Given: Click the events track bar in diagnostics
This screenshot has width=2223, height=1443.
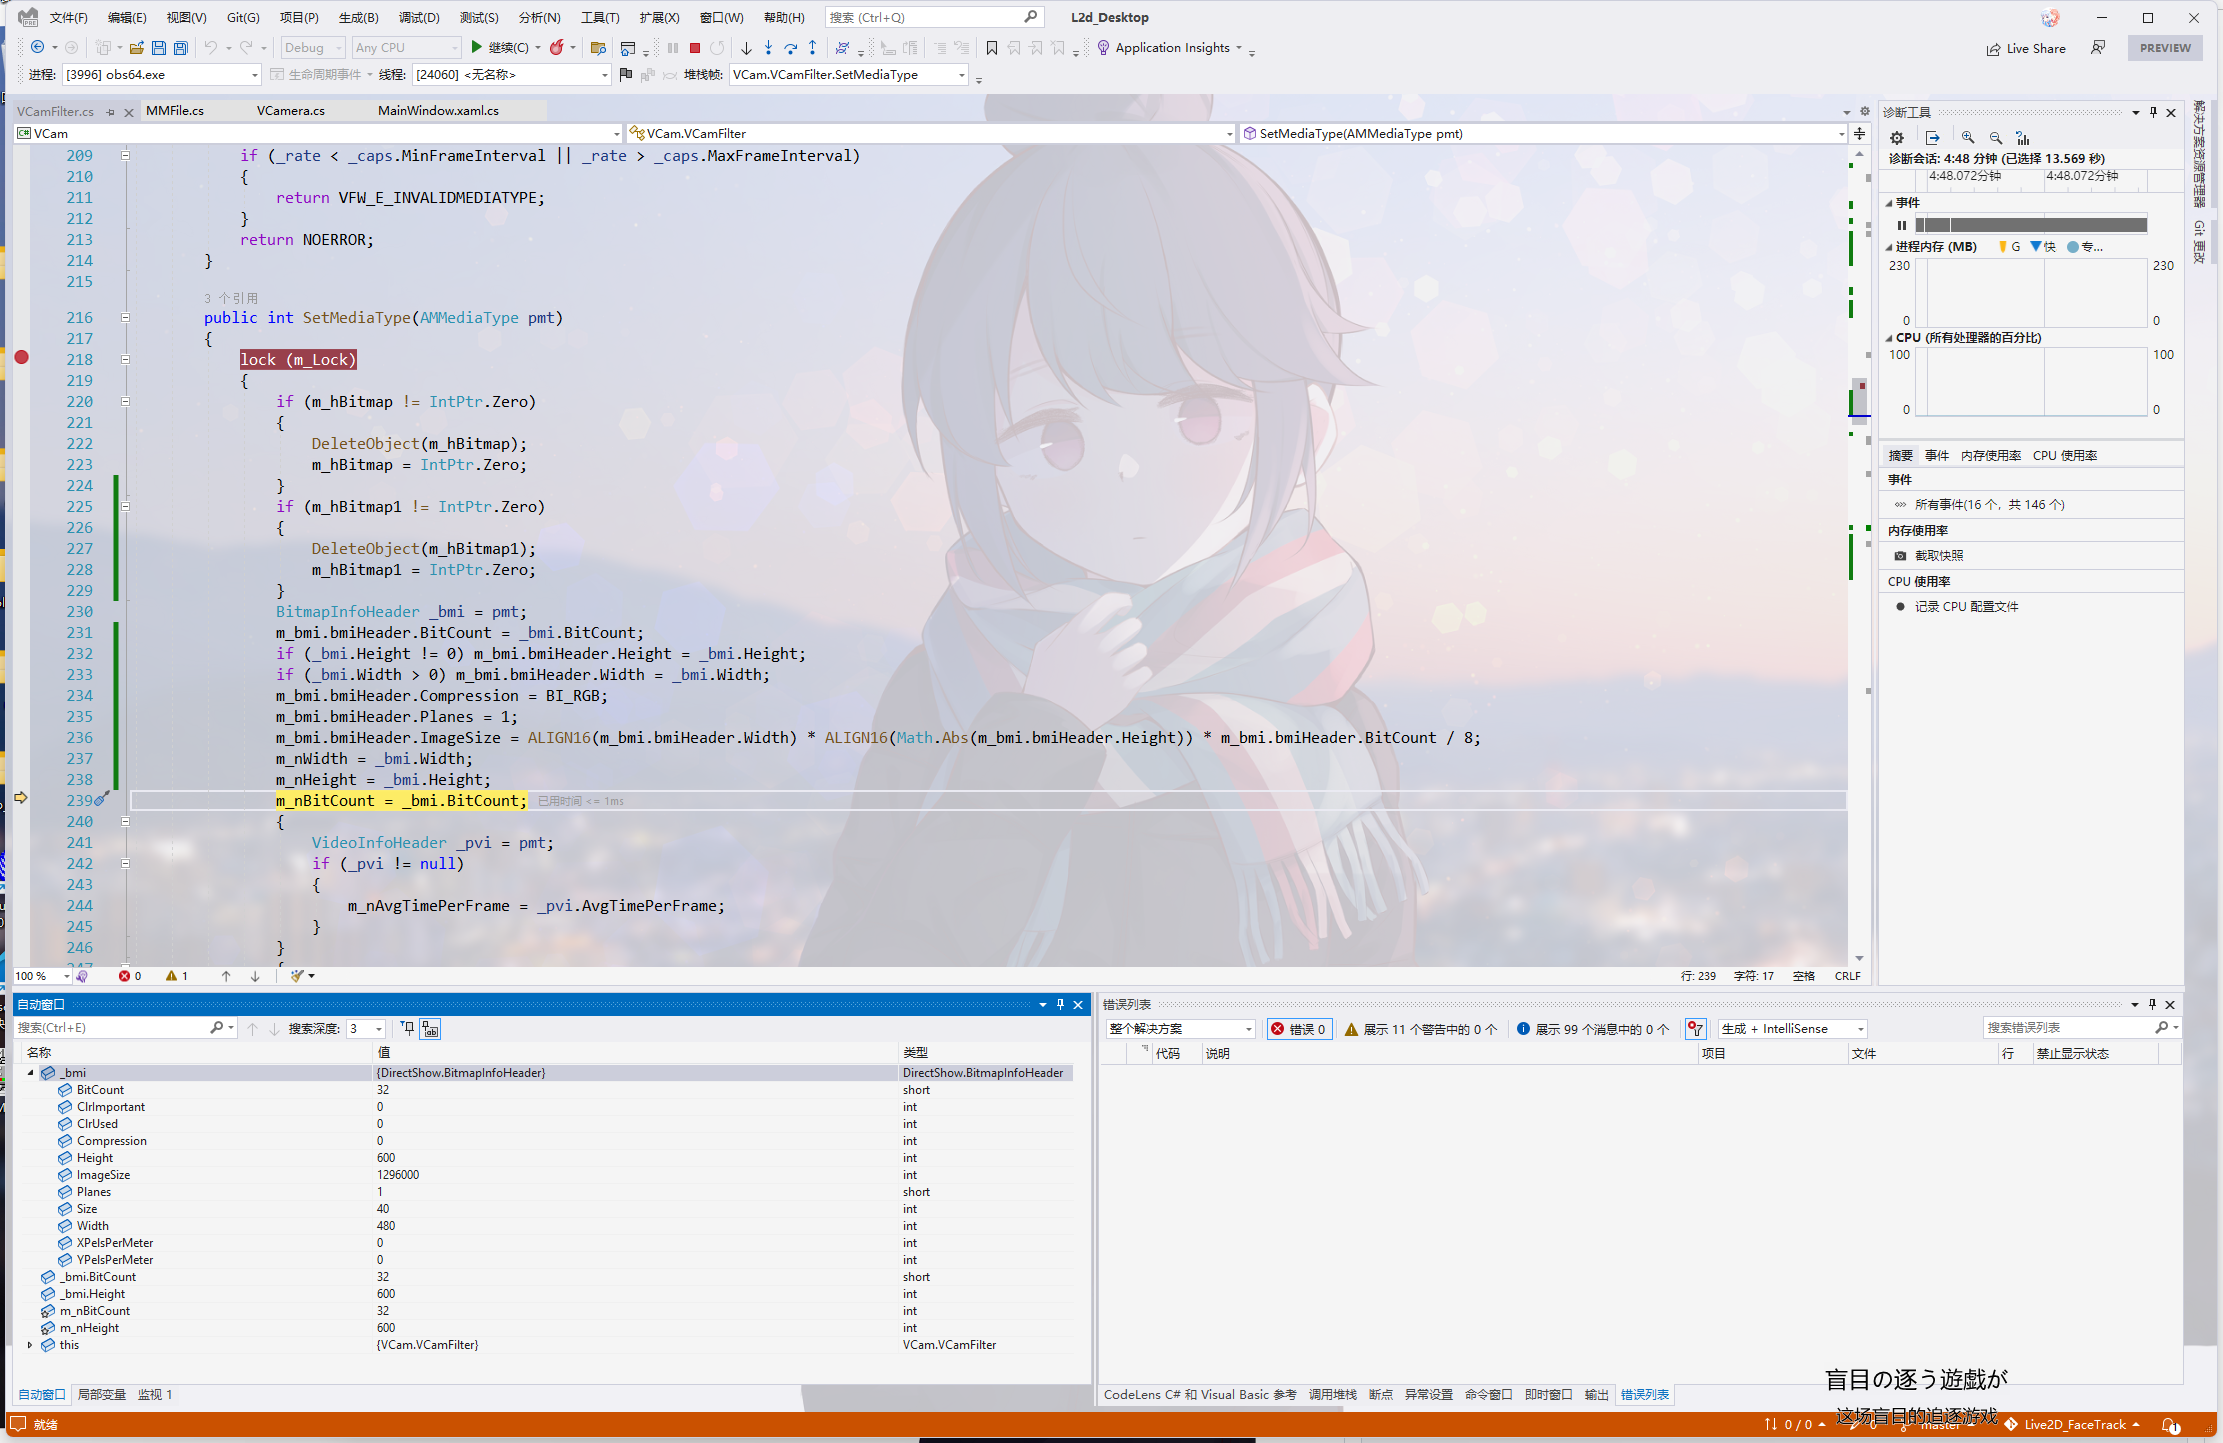Looking at the screenshot, I should [2030, 225].
